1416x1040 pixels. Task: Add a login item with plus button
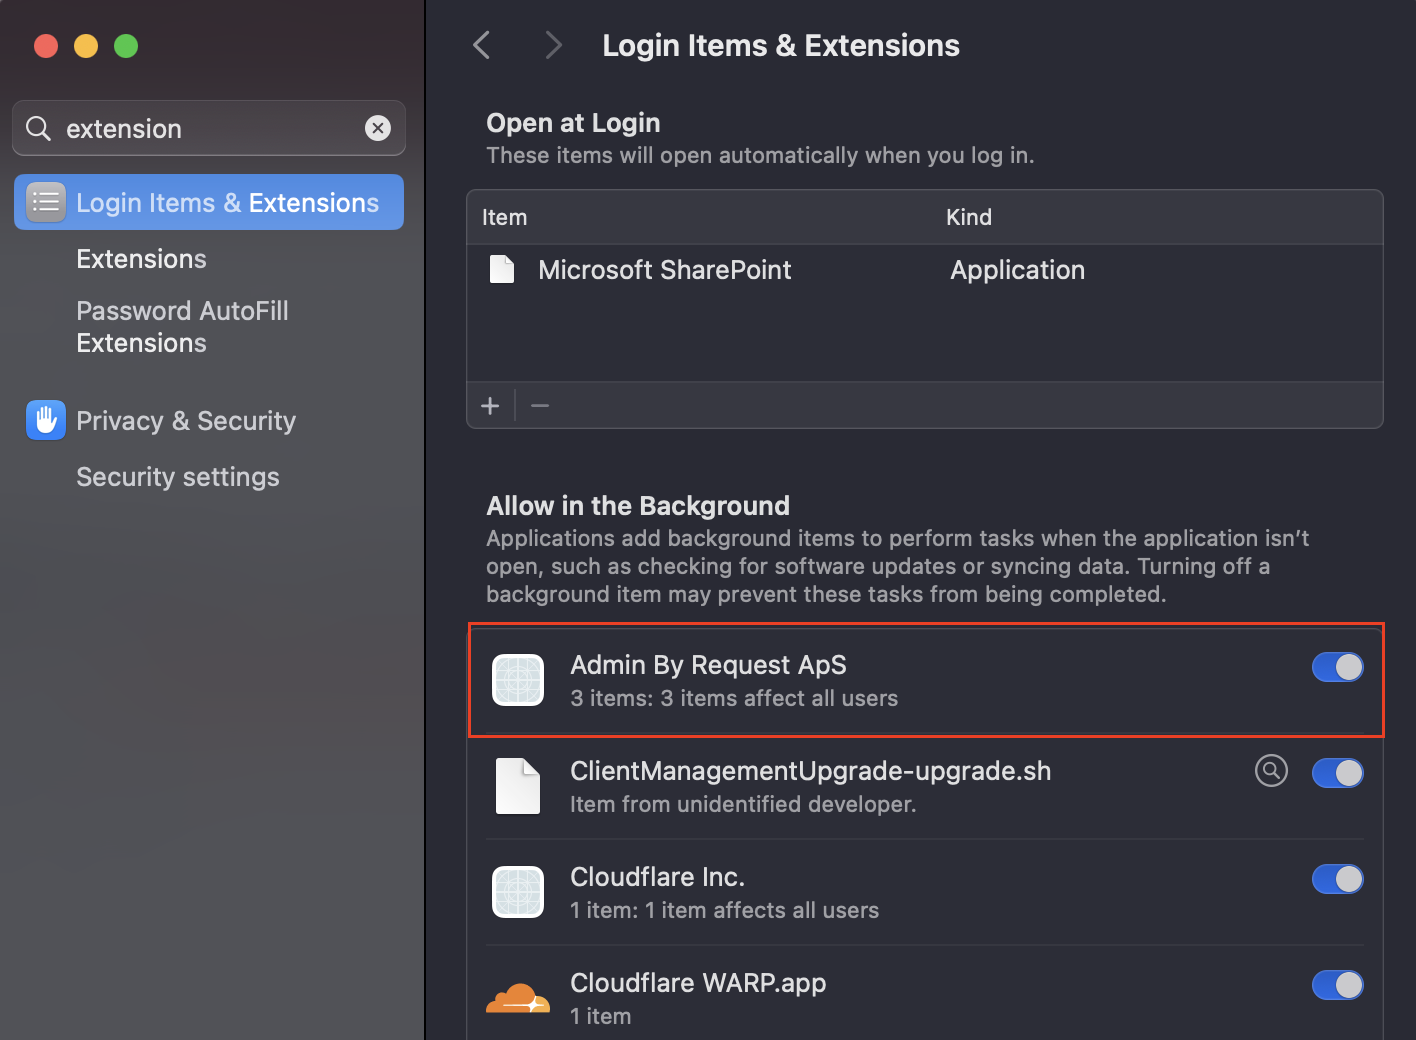(x=490, y=405)
